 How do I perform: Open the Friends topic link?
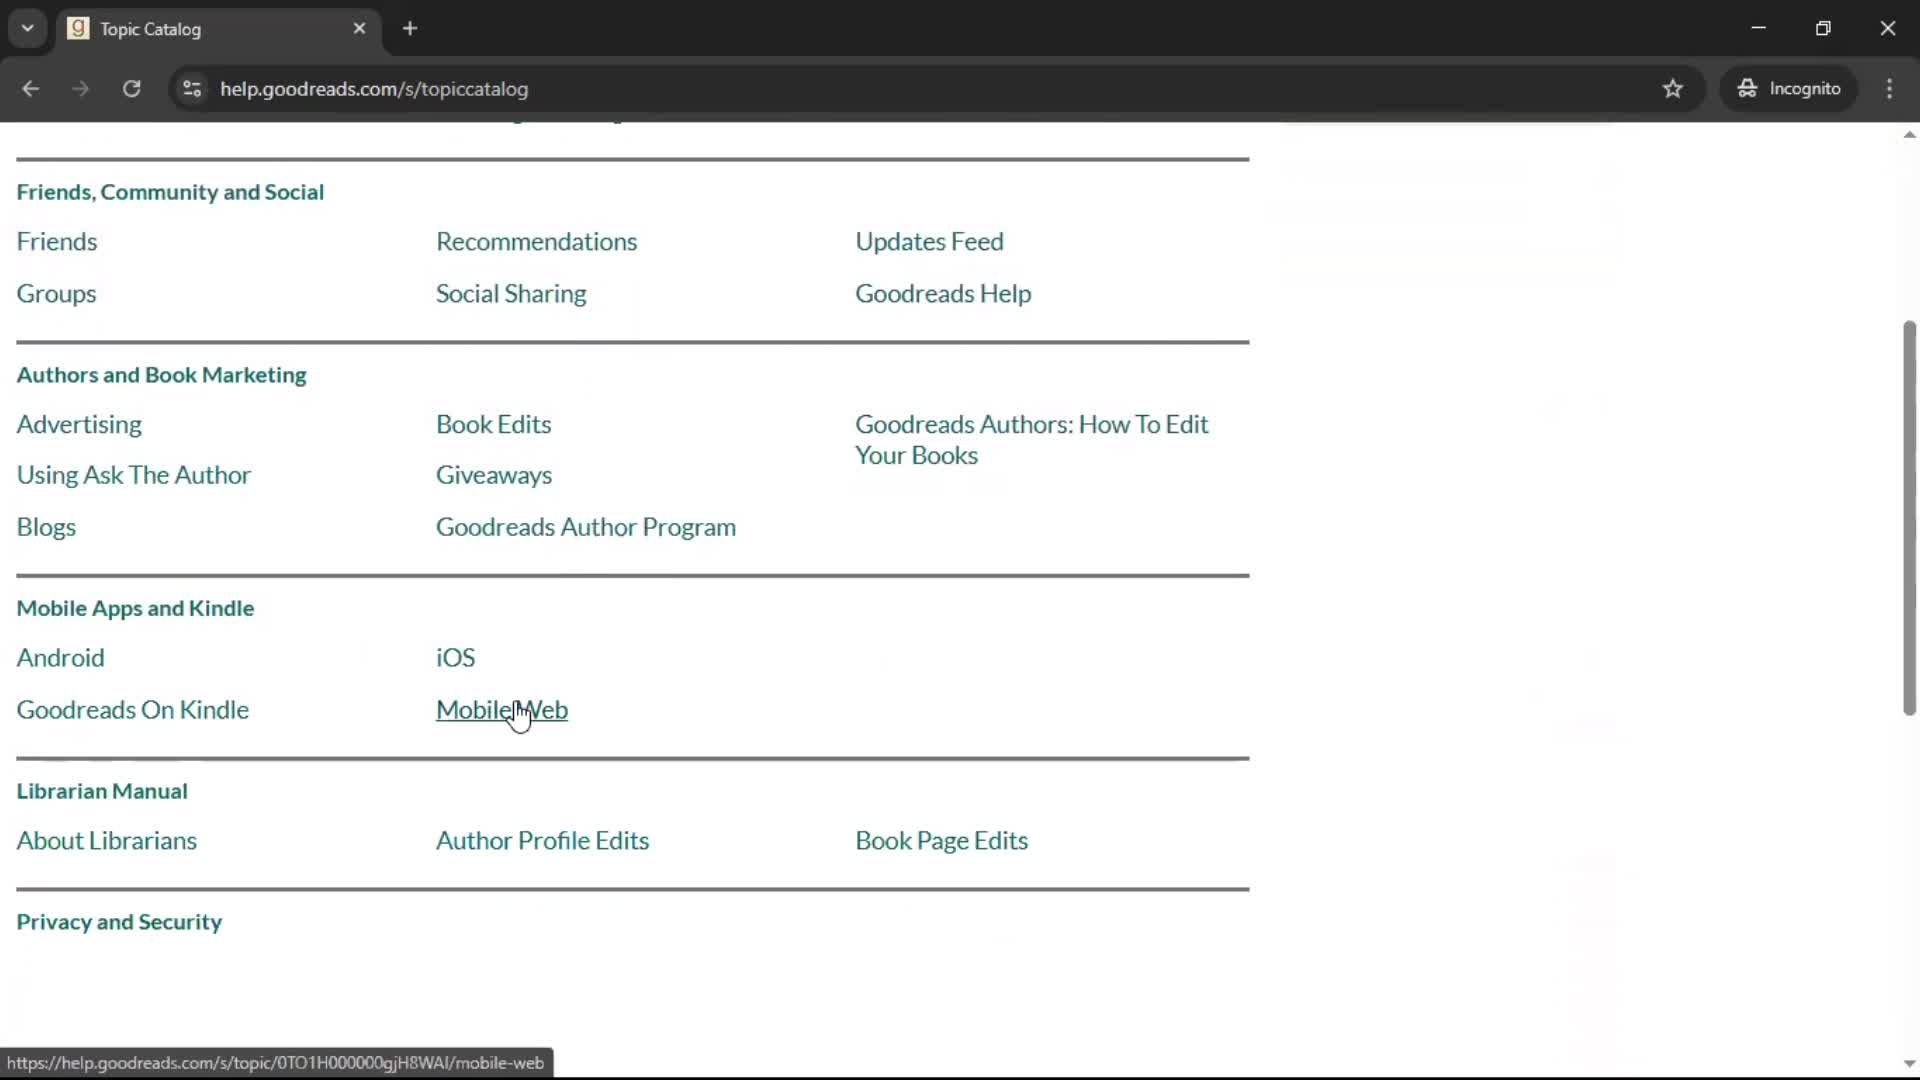[x=57, y=242]
